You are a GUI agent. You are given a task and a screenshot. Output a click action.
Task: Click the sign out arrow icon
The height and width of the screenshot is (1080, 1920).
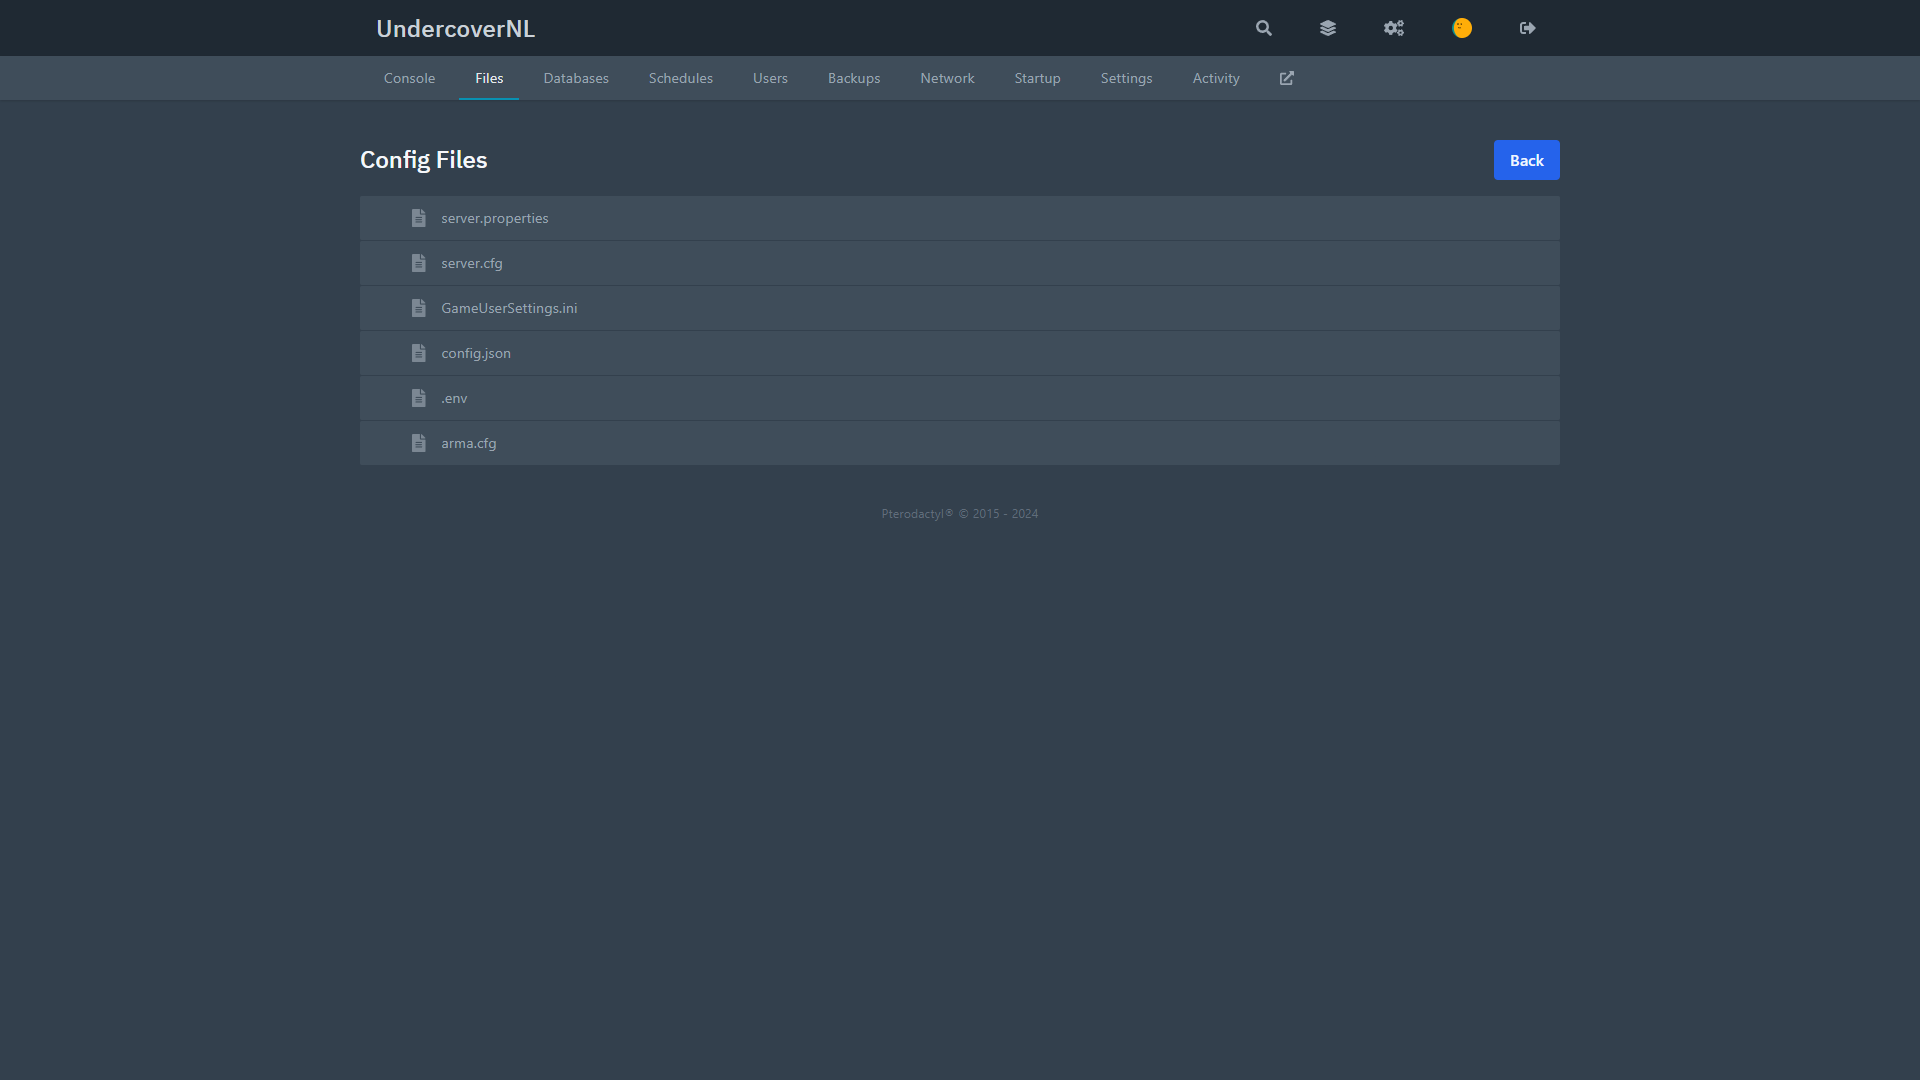[1527, 28]
